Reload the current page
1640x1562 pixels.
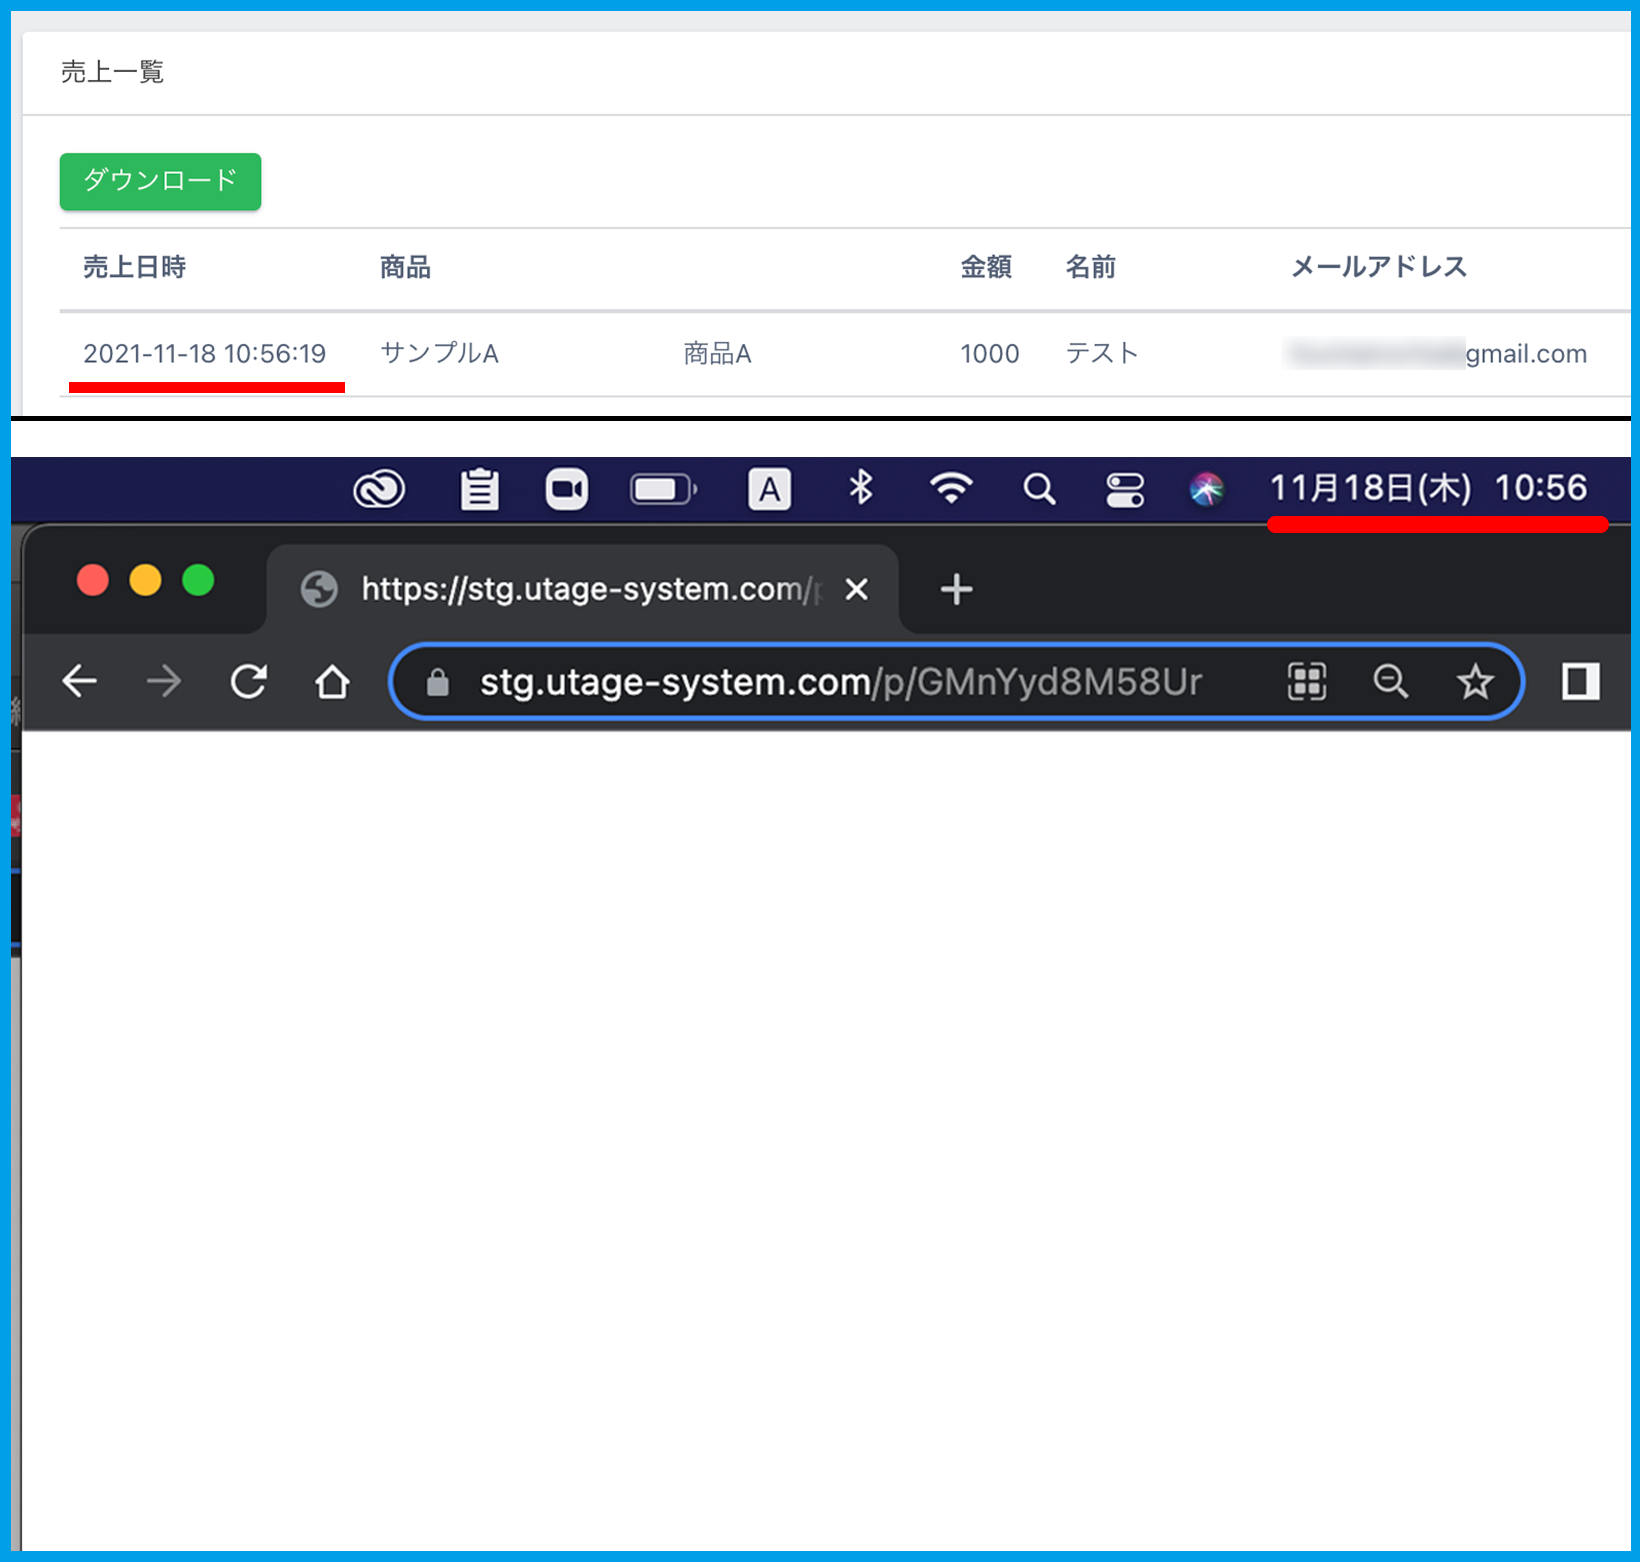tap(248, 682)
